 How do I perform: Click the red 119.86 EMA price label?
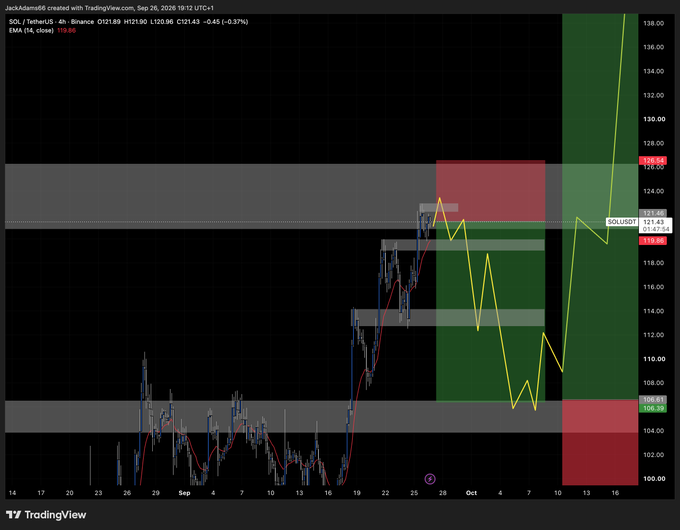[653, 240]
